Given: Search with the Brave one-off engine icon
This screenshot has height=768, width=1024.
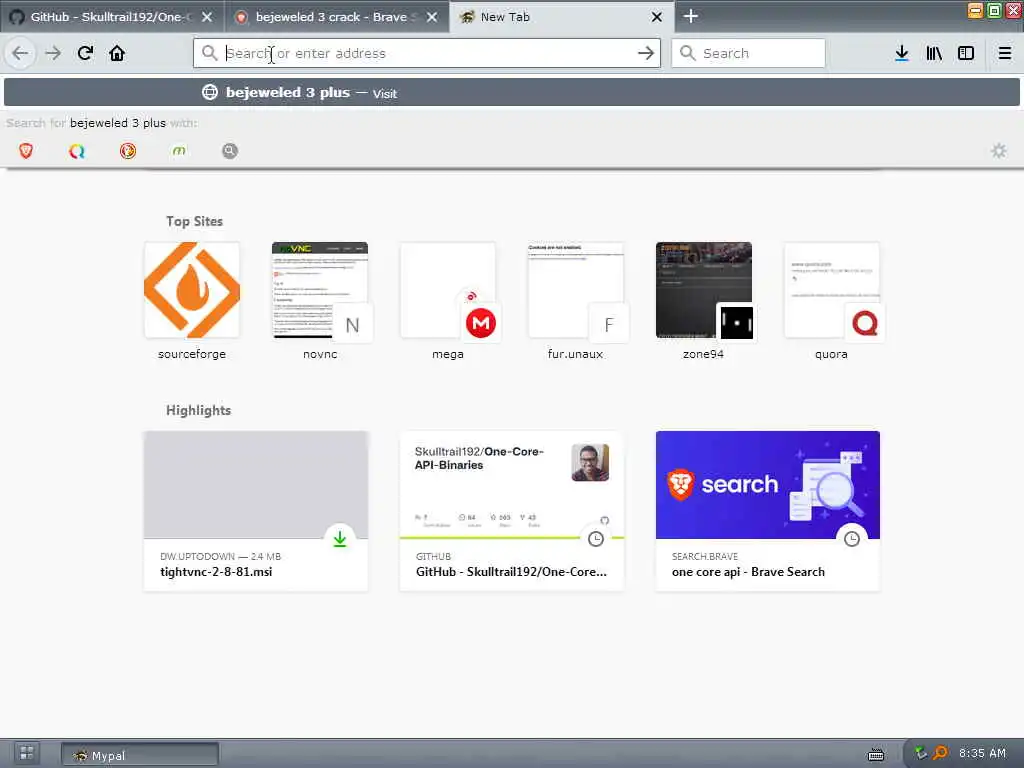Looking at the screenshot, I should coord(26,151).
